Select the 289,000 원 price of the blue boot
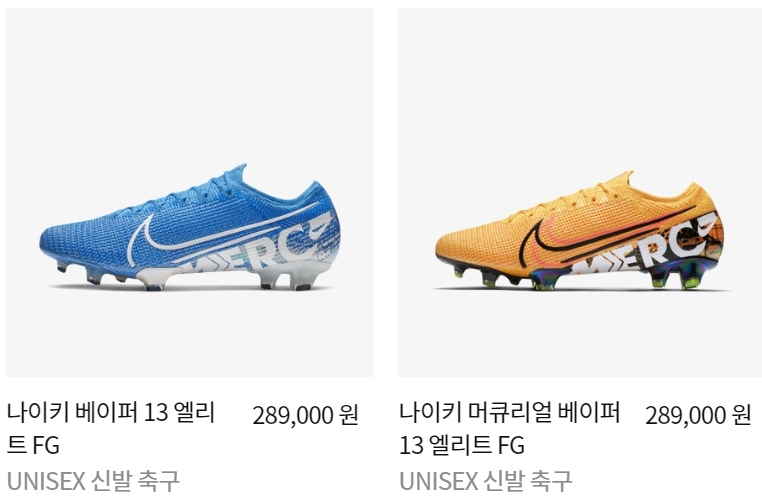 point(305,415)
